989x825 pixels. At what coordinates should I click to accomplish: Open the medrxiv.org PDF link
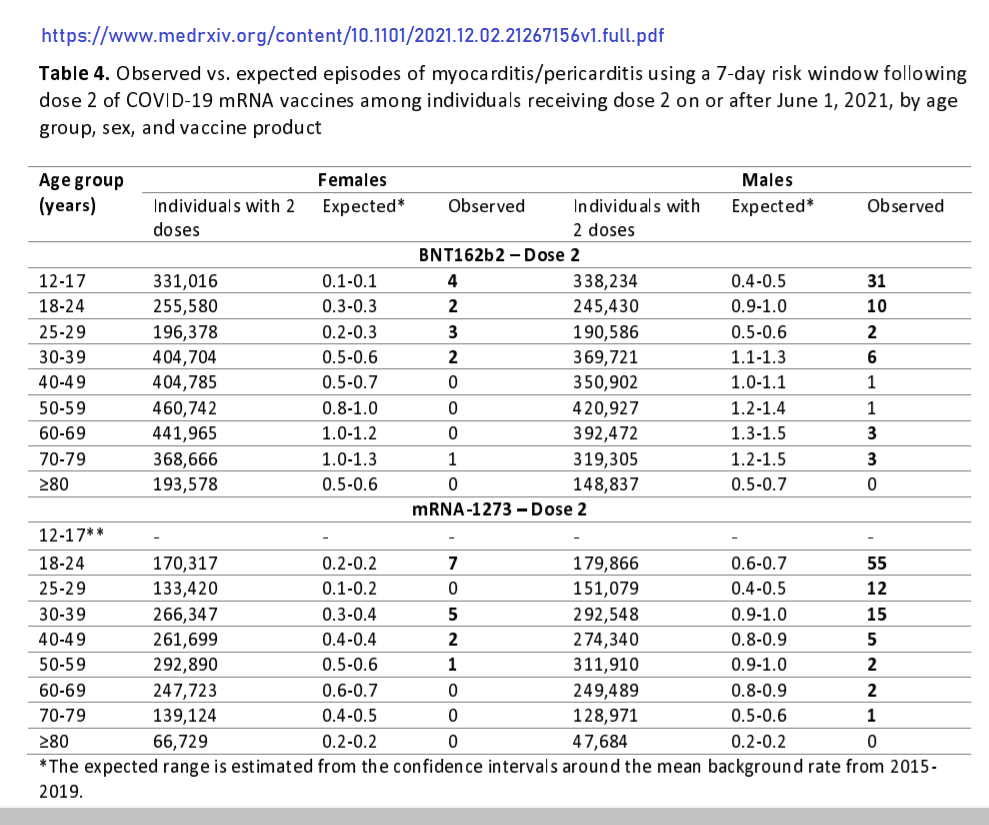click(x=352, y=36)
